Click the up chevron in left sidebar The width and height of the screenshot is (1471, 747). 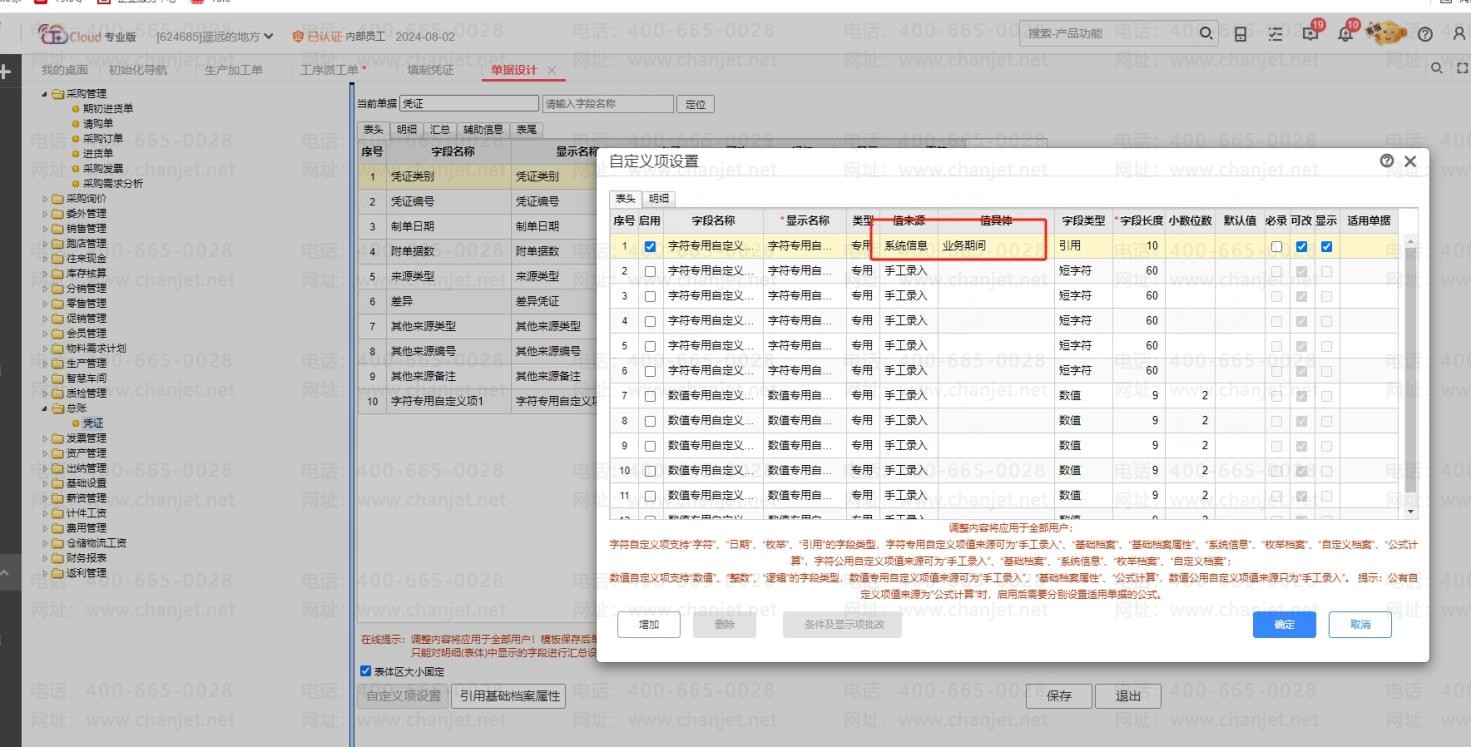coord(5,573)
